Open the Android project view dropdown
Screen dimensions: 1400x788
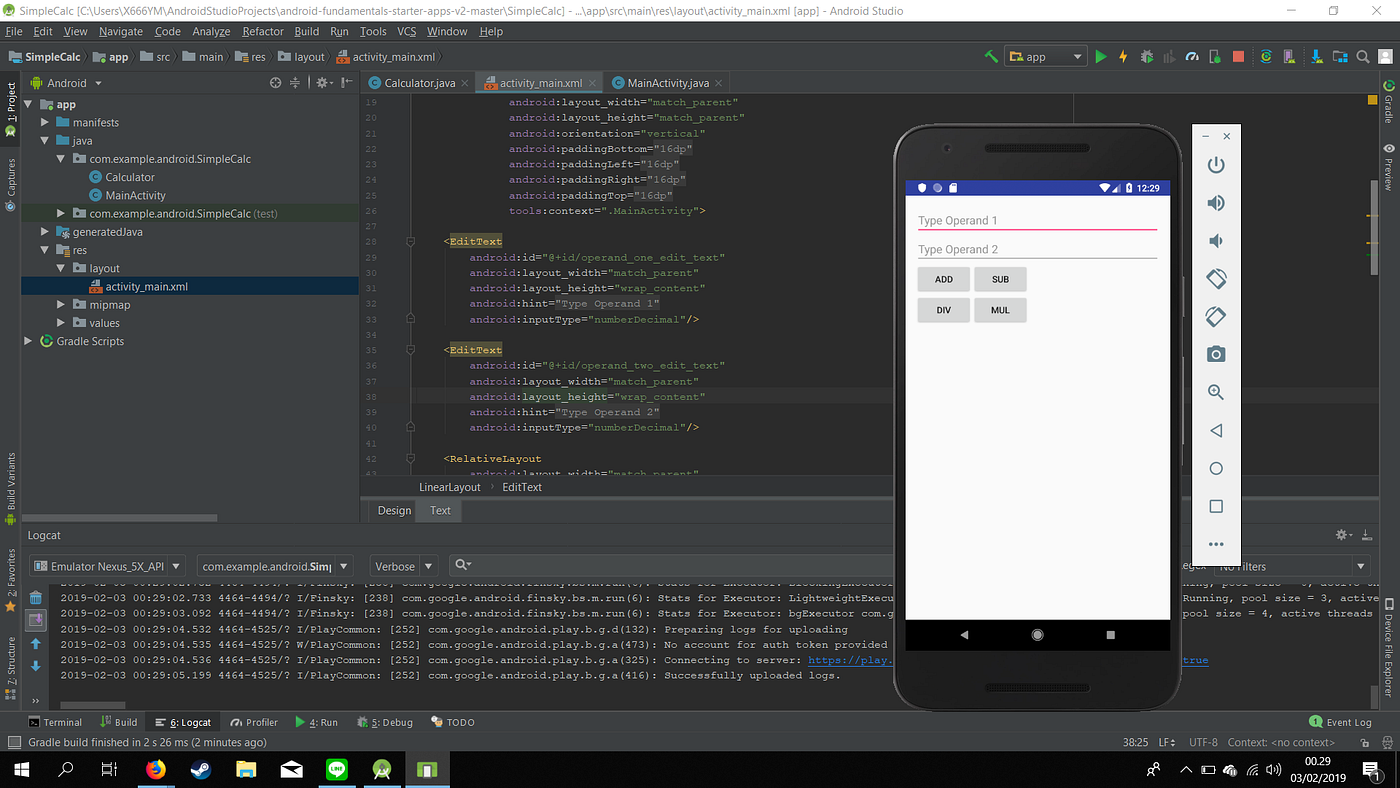[x=67, y=83]
